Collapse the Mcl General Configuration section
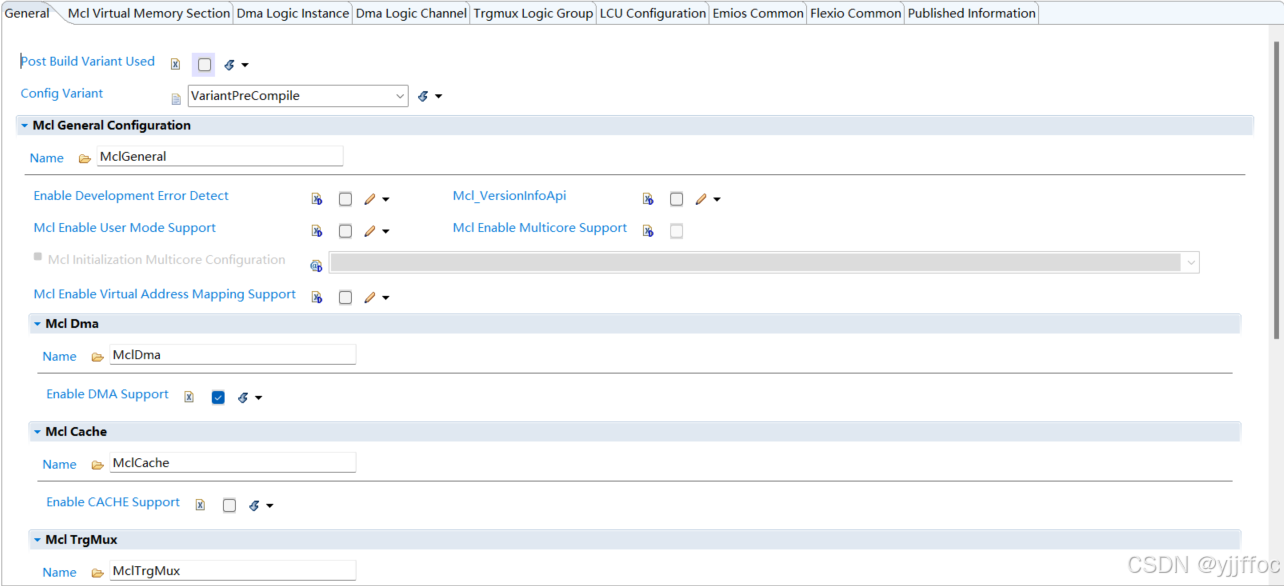This screenshot has height=586, width=1284. 25,126
